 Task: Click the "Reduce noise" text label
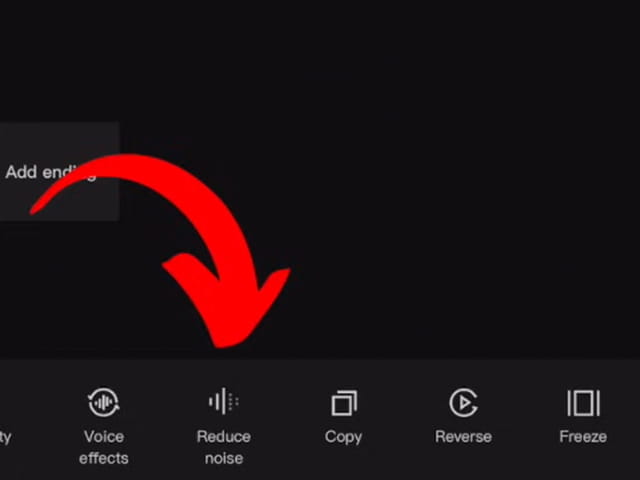pos(224,447)
